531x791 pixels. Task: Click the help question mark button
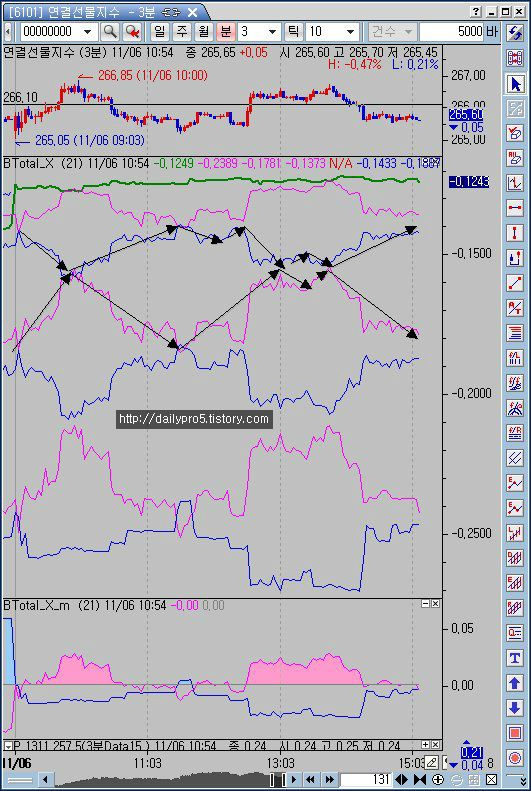click(x=476, y=11)
